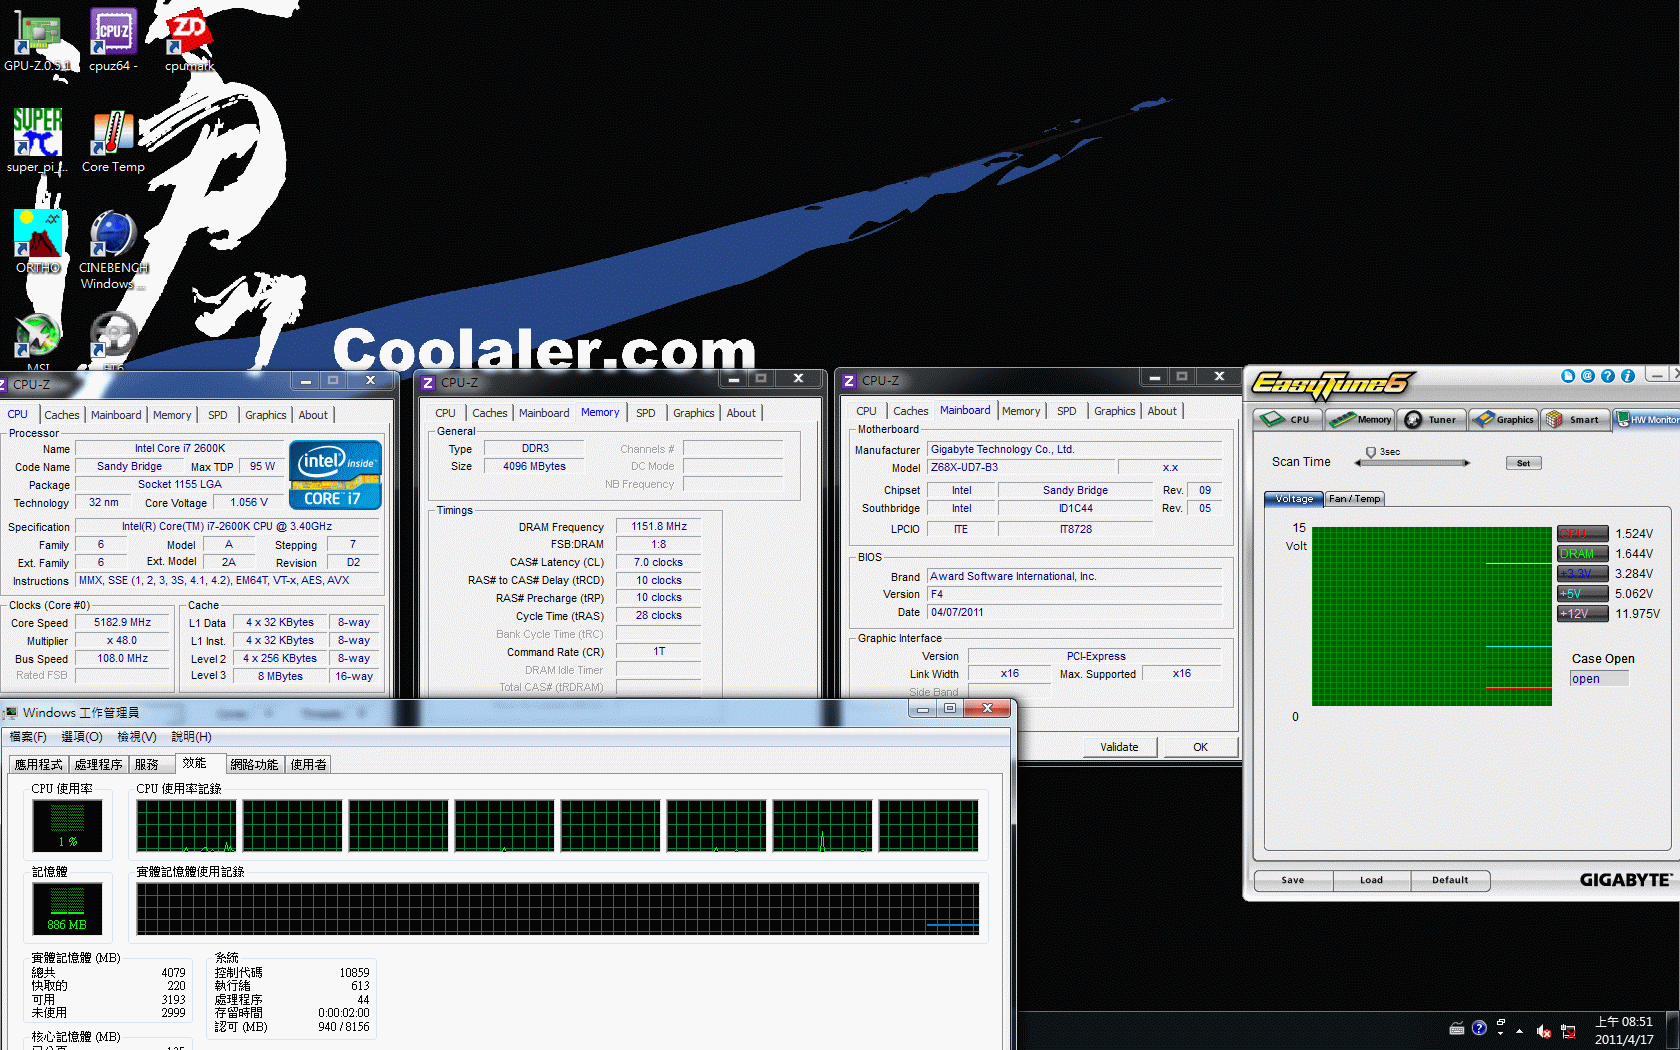Toggle the +3.3V voltage legend
Image resolution: width=1680 pixels, height=1050 pixels.
(x=1583, y=574)
